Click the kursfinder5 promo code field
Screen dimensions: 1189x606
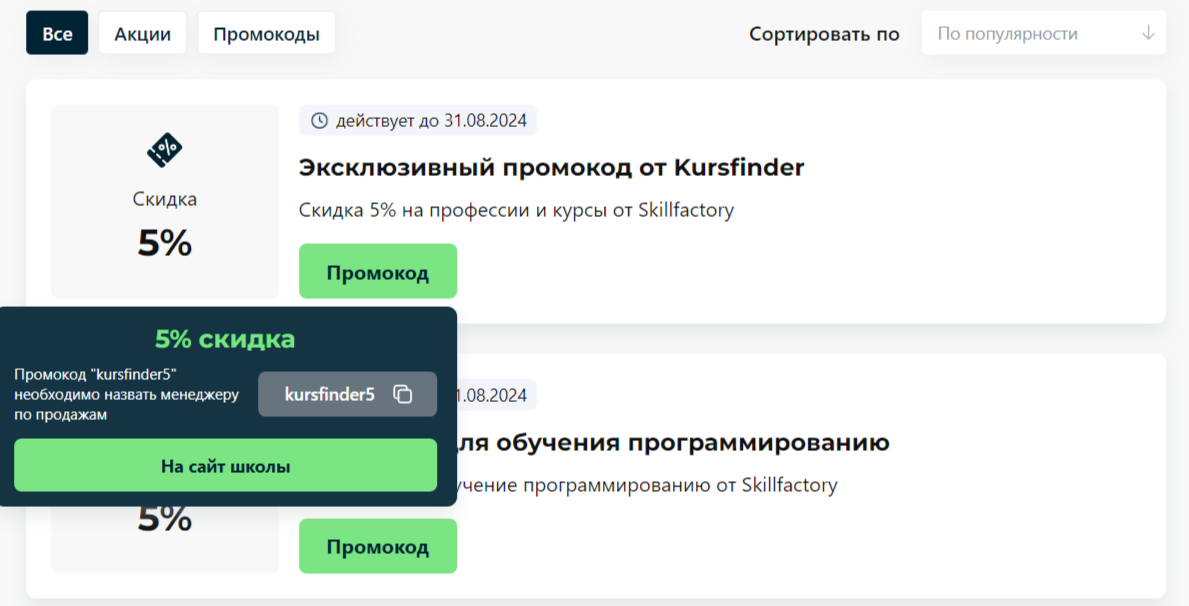[x=330, y=394]
